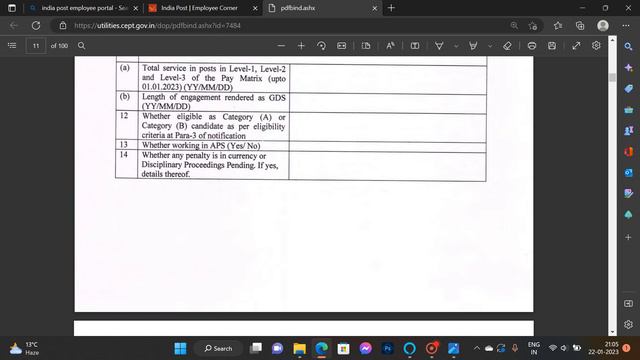Enter PDF full screen mode
640x360 pixels.
(x=576, y=46)
